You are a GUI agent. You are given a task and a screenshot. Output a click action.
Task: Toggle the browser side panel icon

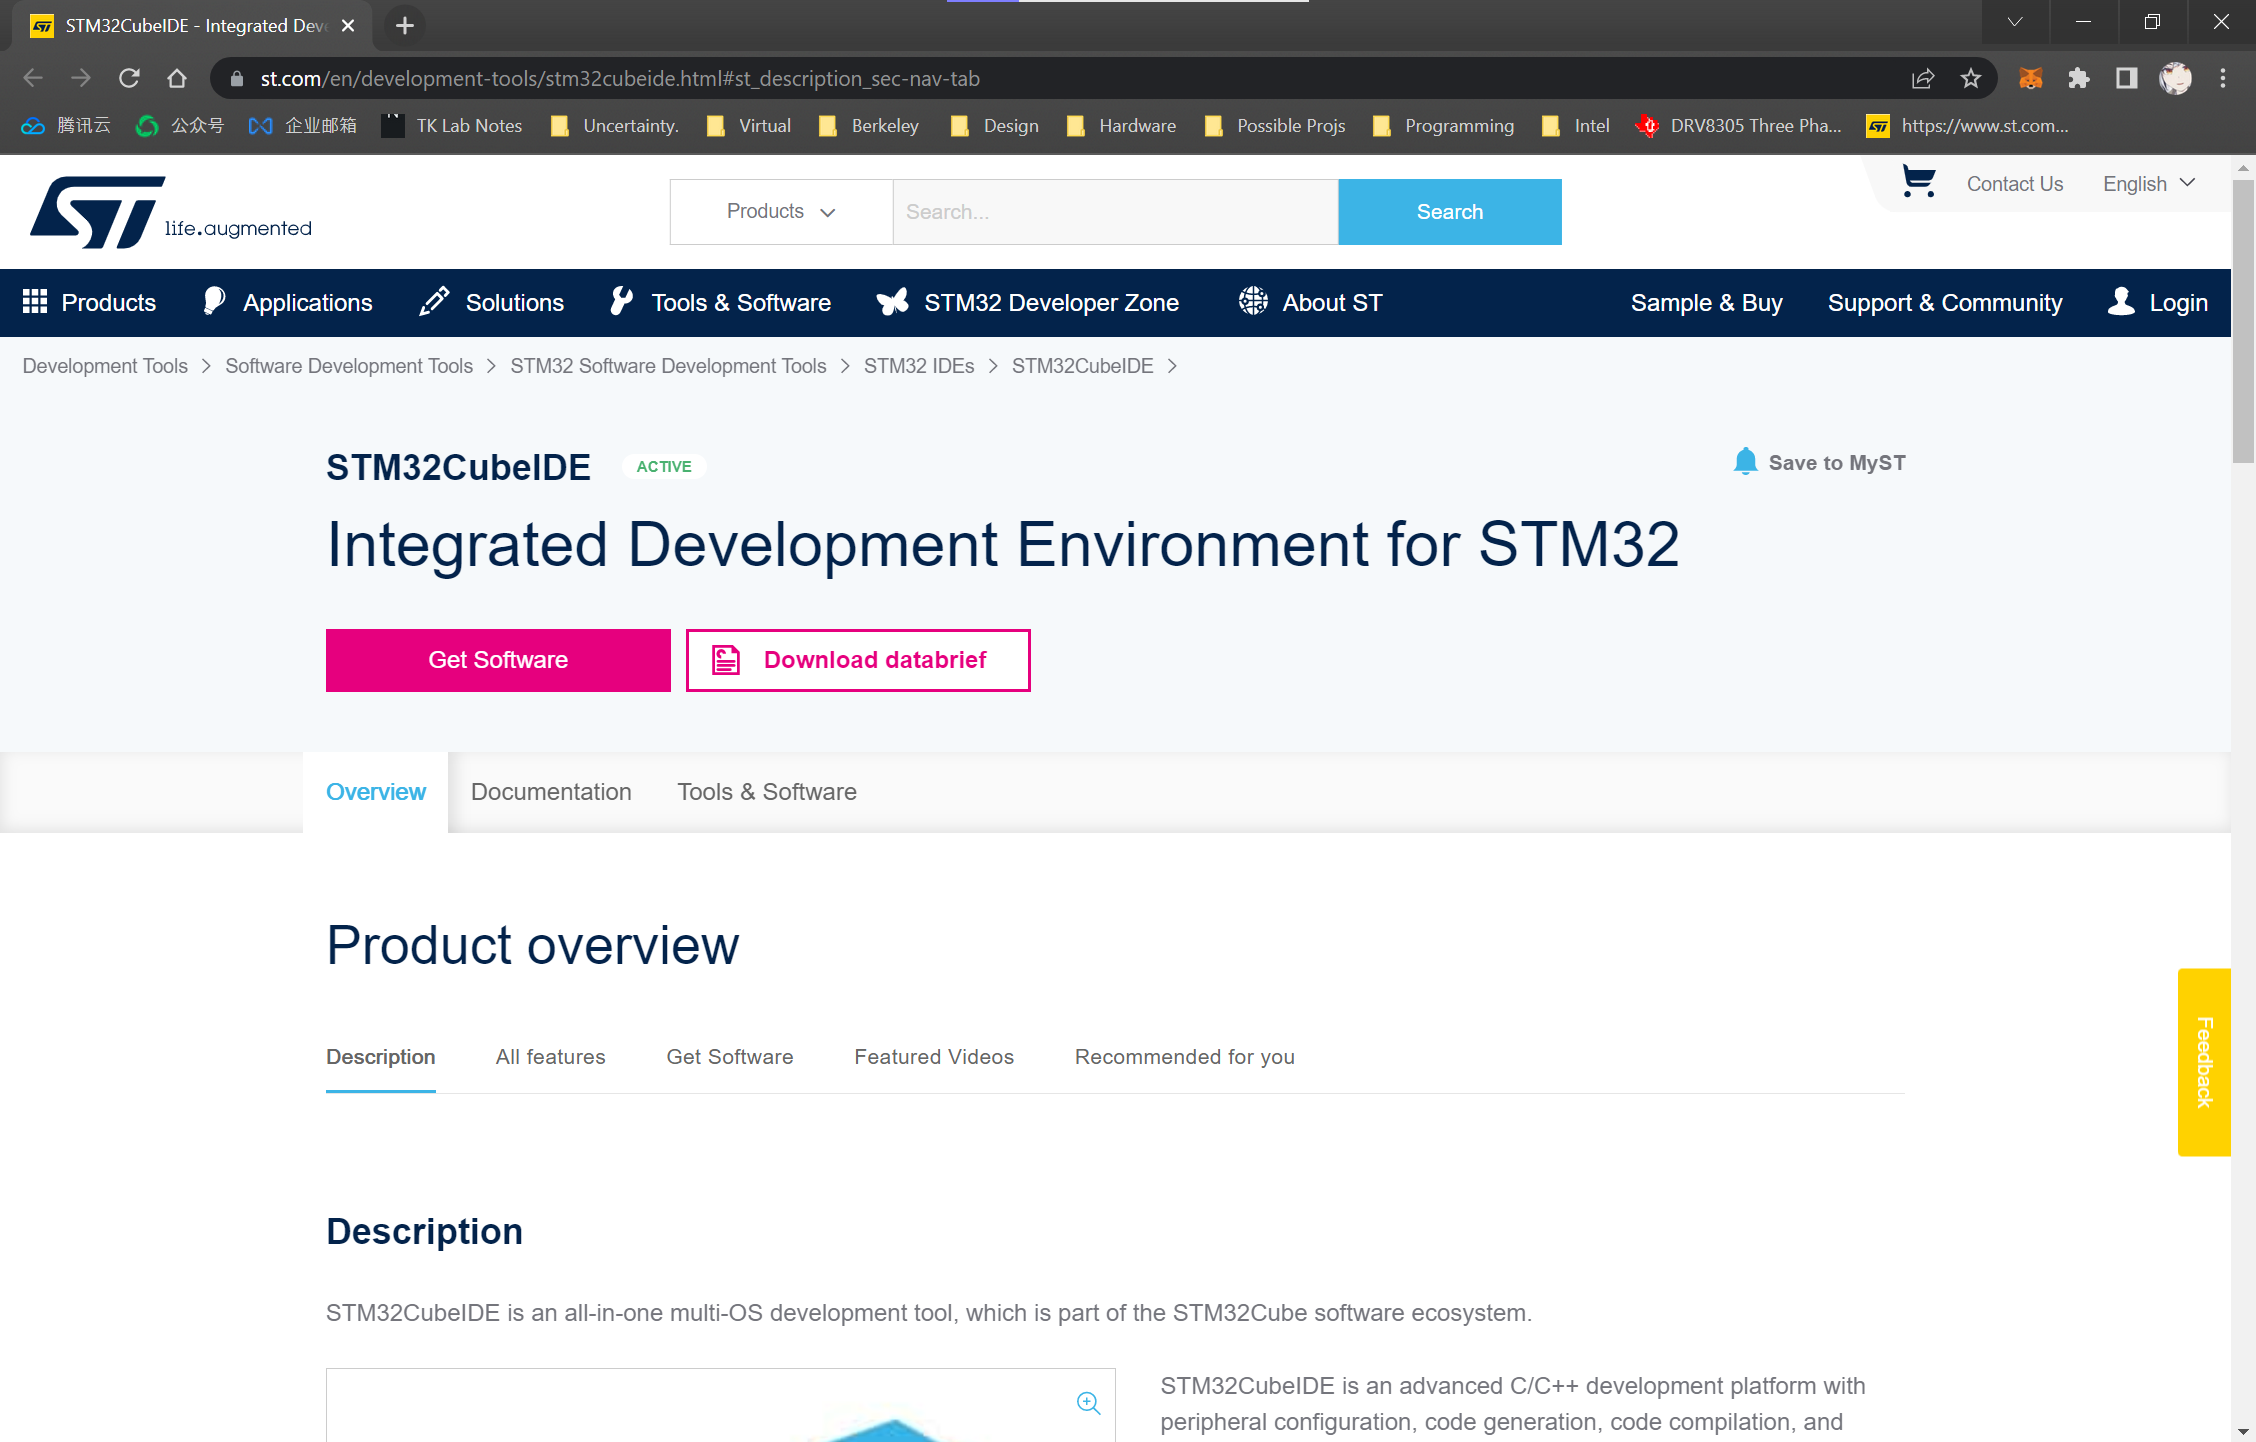coord(2127,78)
